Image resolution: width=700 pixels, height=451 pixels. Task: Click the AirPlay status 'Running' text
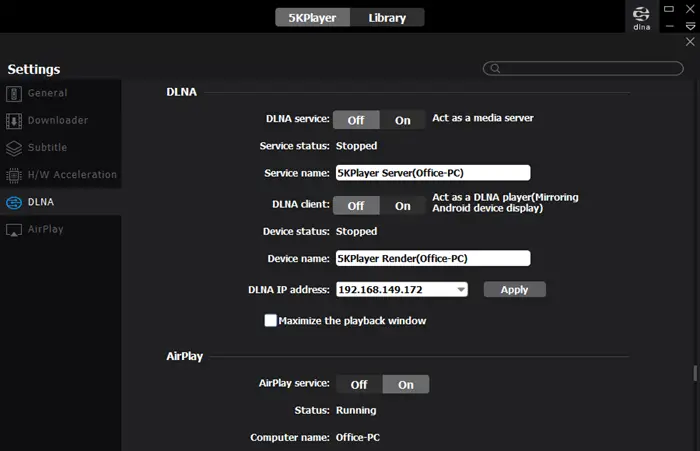(x=356, y=410)
